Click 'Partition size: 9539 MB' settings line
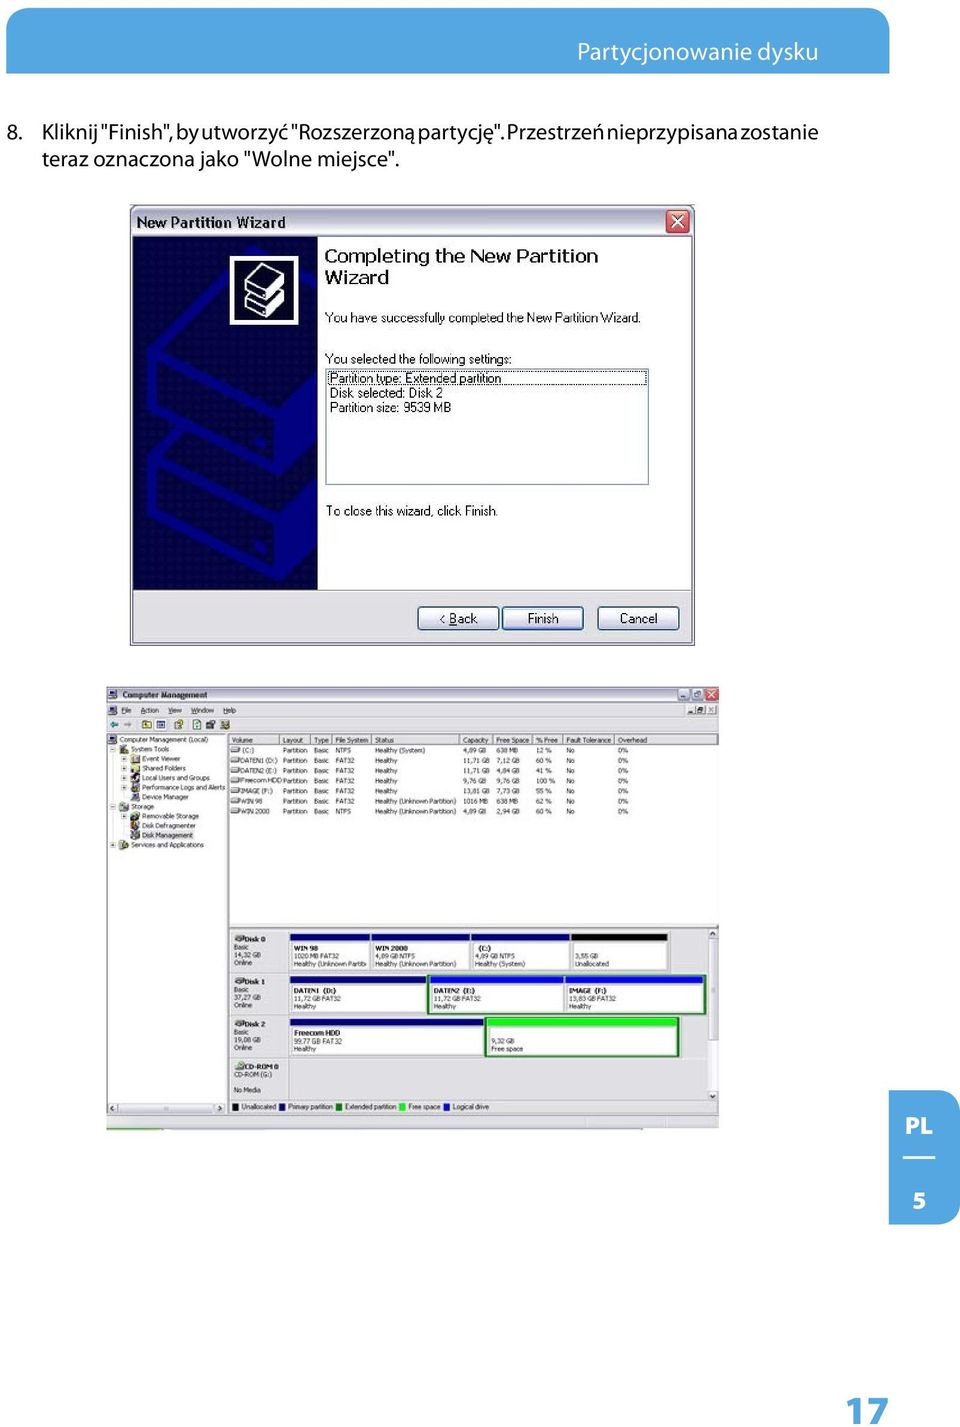The width and height of the screenshot is (960, 1427). pos(390,407)
